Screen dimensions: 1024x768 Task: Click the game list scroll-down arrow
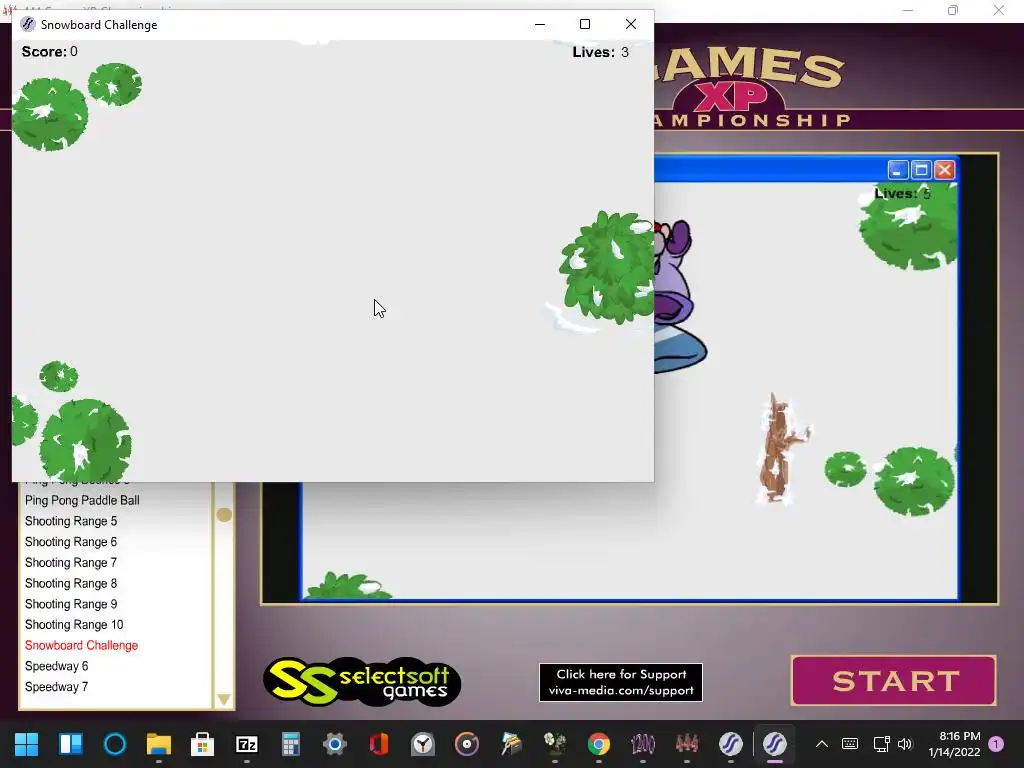pos(224,699)
